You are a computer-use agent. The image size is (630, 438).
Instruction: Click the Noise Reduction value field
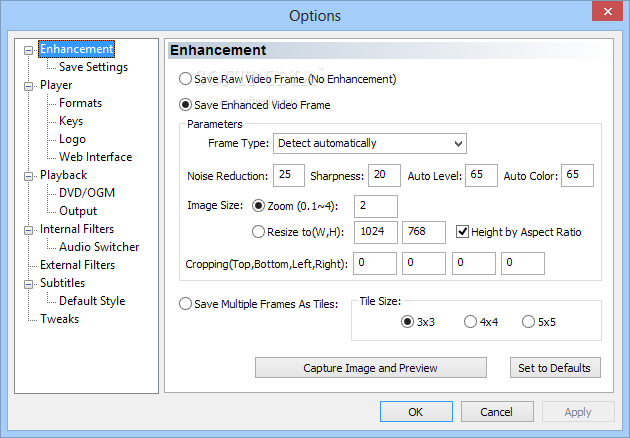click(289, 175)
